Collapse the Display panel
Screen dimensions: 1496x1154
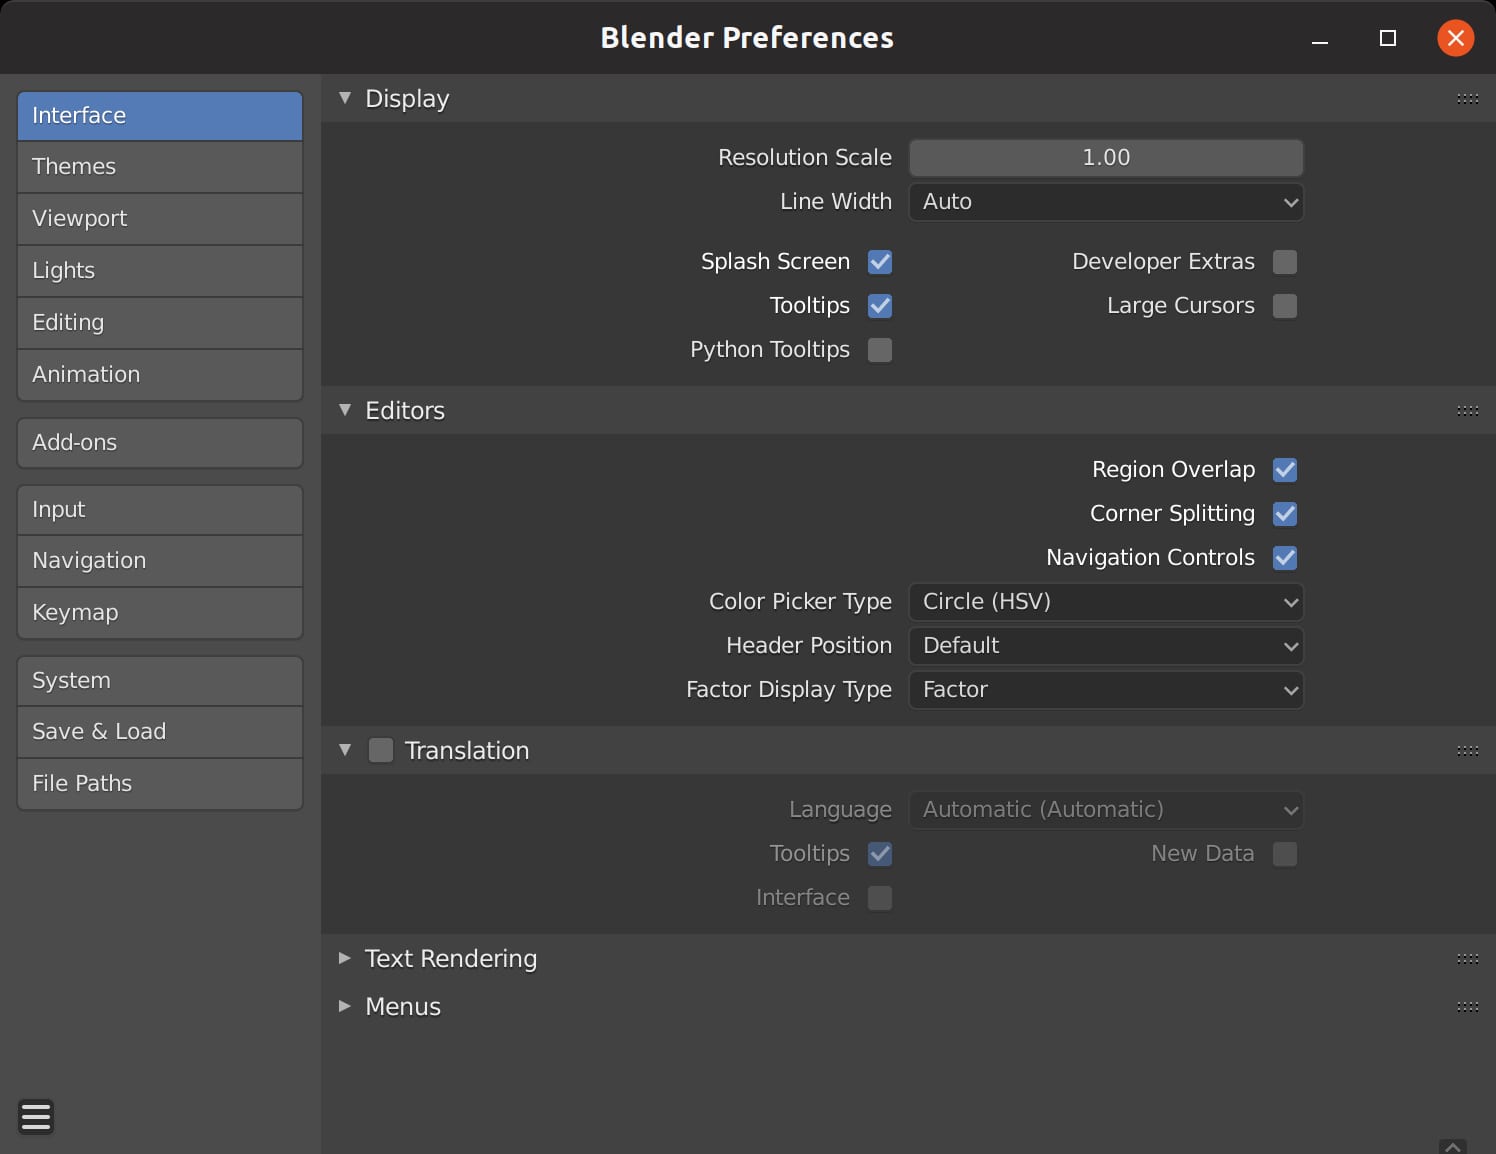pyautogui.click(x=345, y=98)
